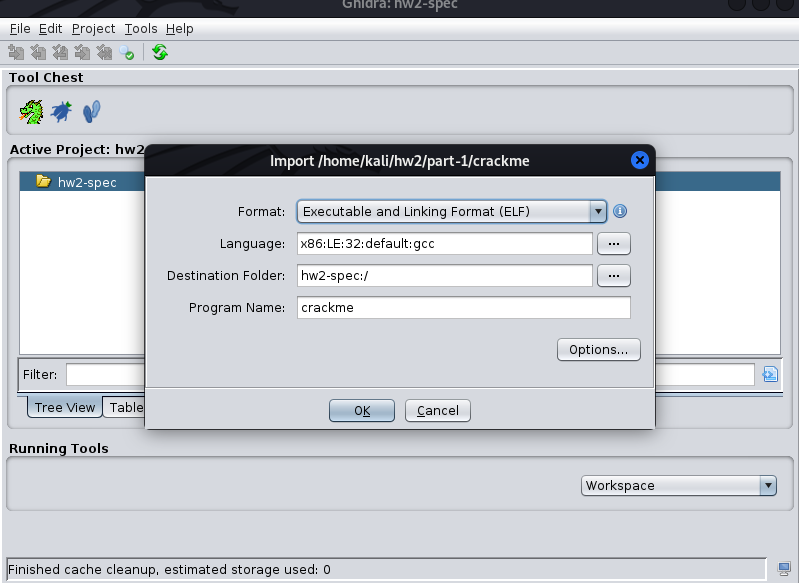
Task: Browse languages with the Language ellipsis button
Action: click(x=613, y=244)
